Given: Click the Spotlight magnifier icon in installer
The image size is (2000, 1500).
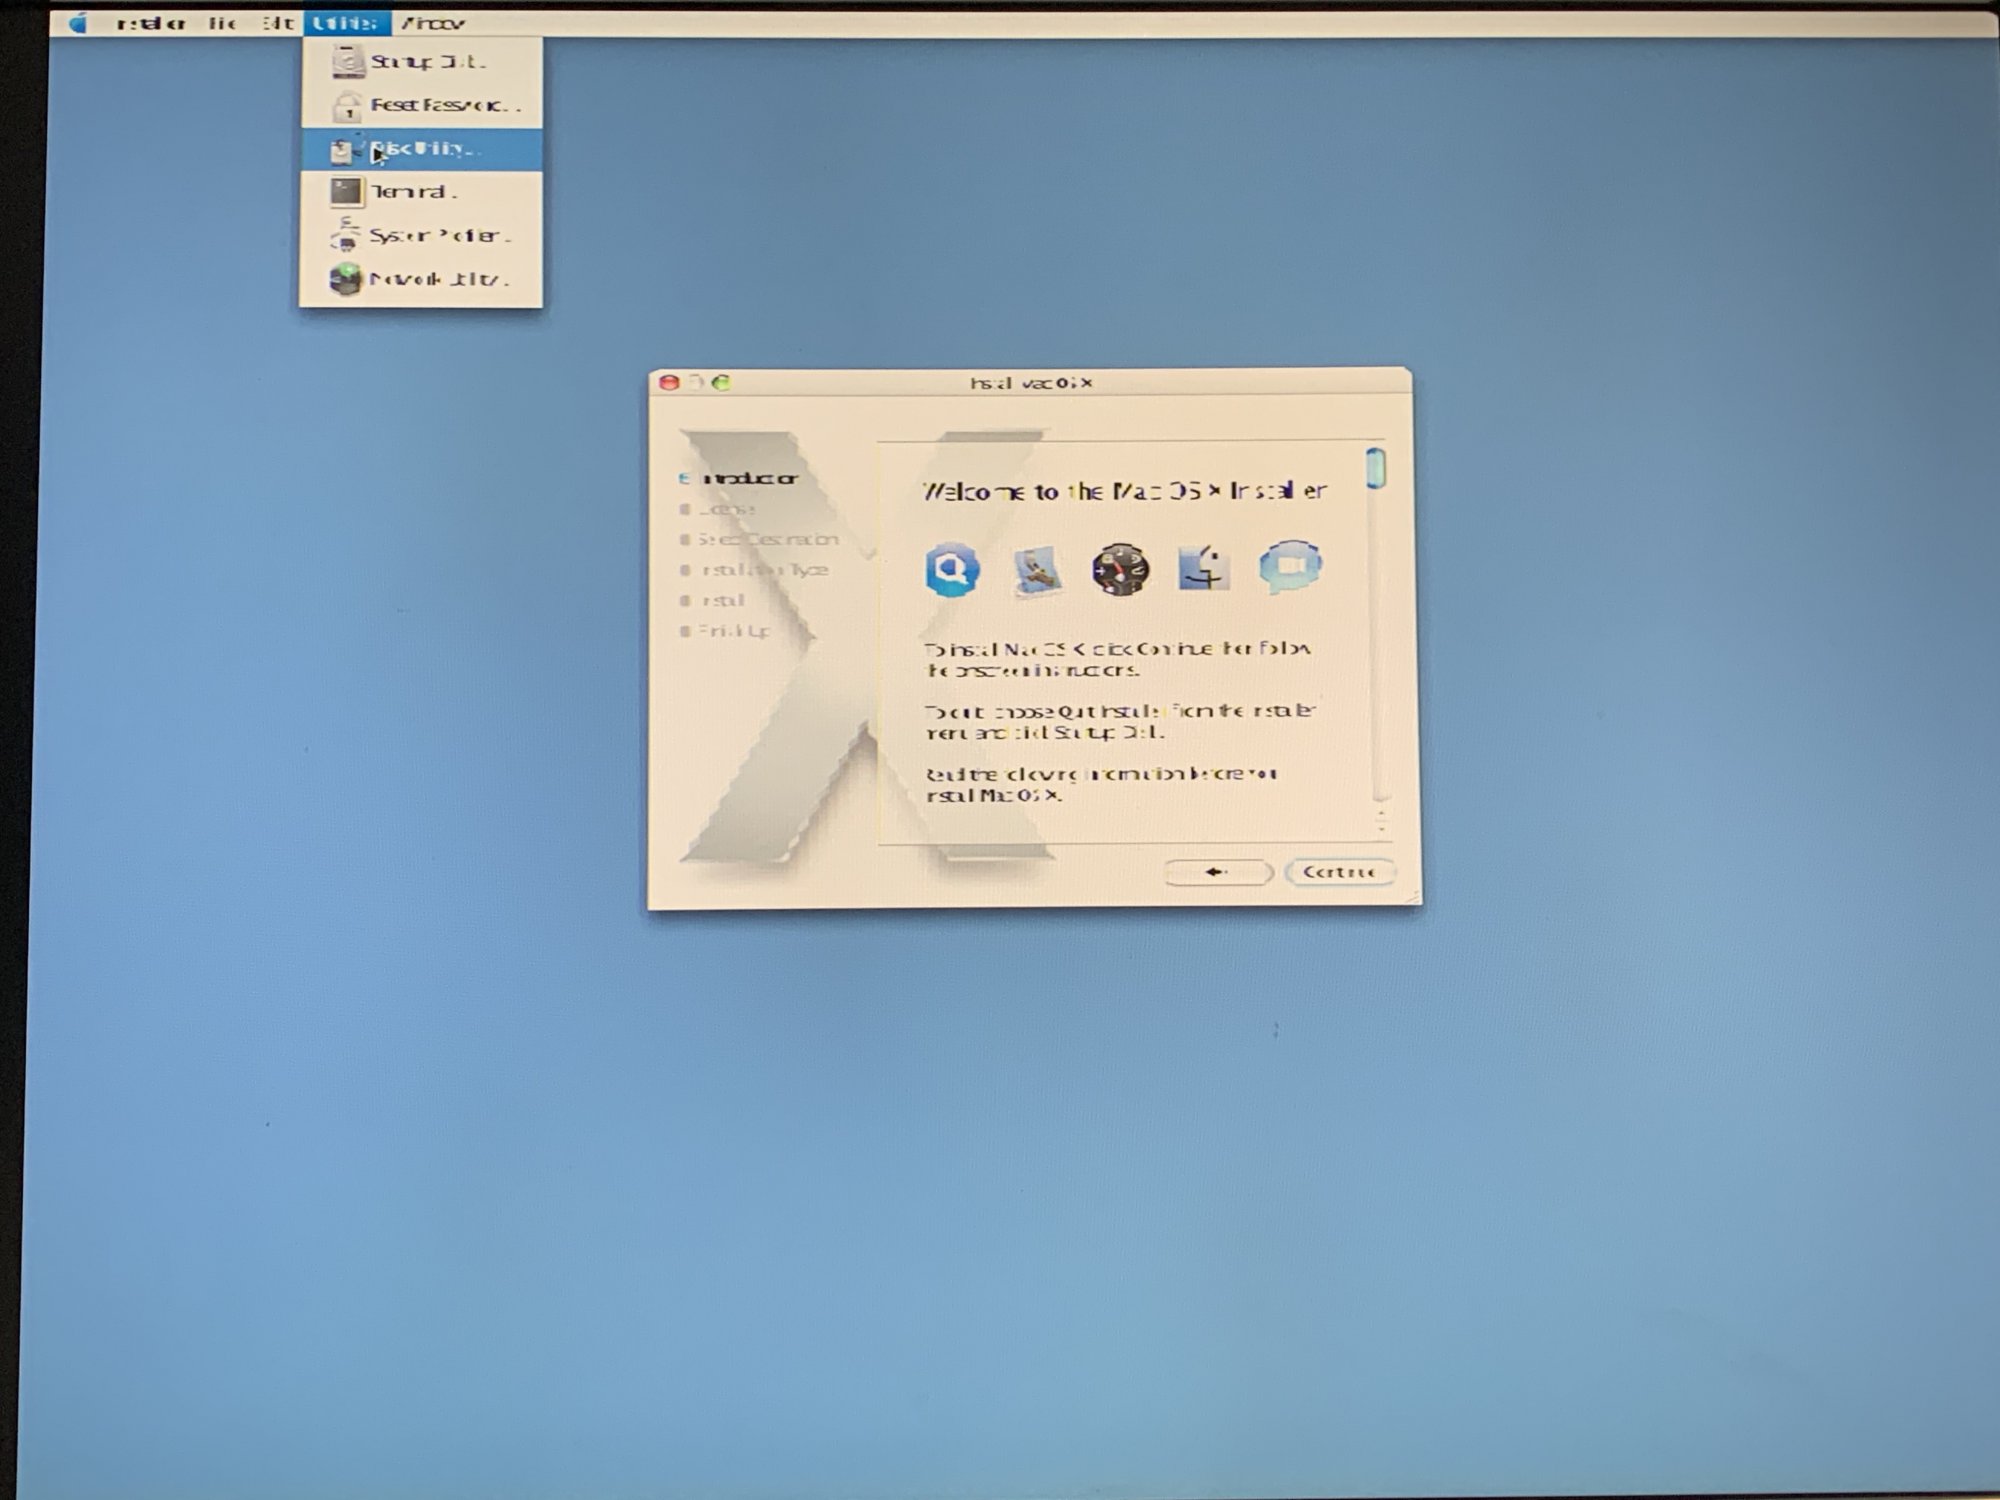Looking at the screenshot, I should 952,569.
